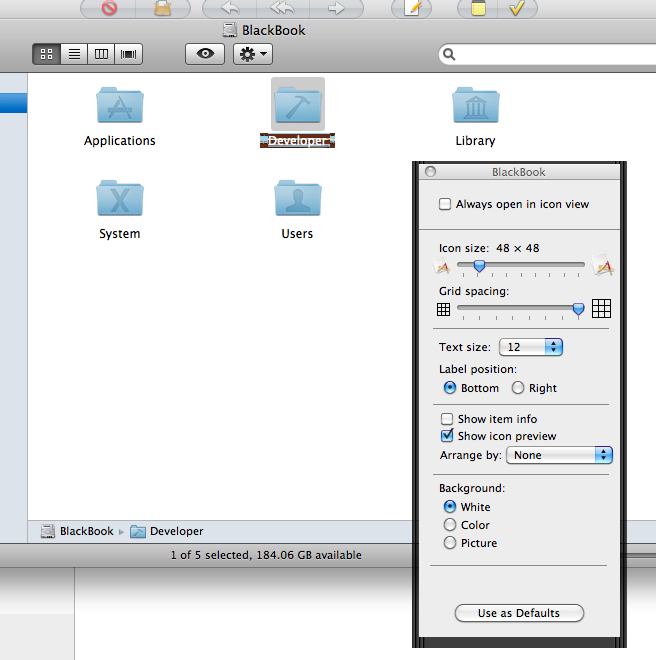The width and height of the screenshot is (656, 660).
Task: Click the BlackBook drive icon in title bar
Action: pos(230,30)
